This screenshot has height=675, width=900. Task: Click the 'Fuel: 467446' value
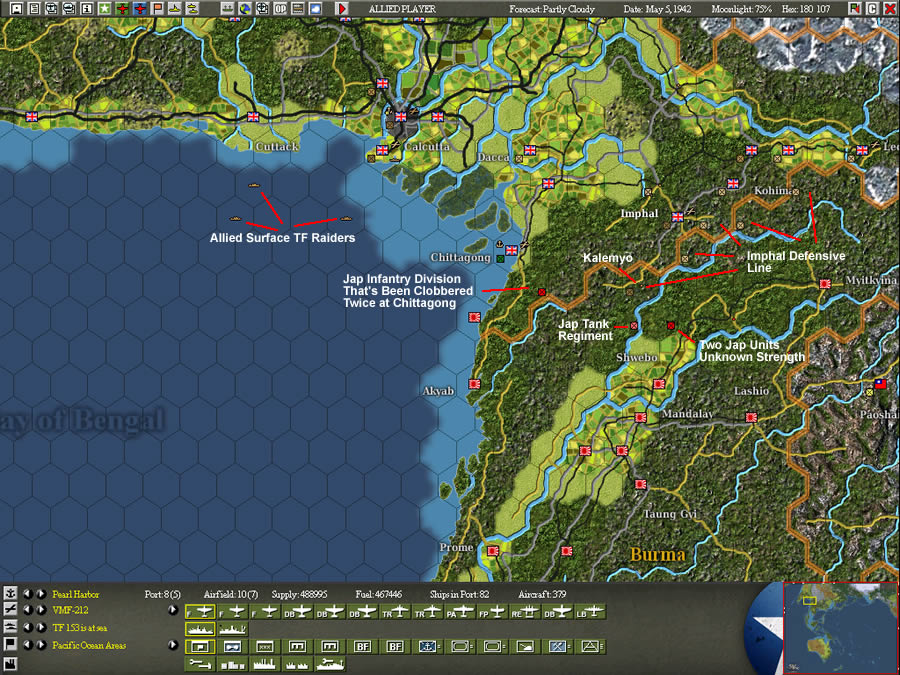[378, 594]
